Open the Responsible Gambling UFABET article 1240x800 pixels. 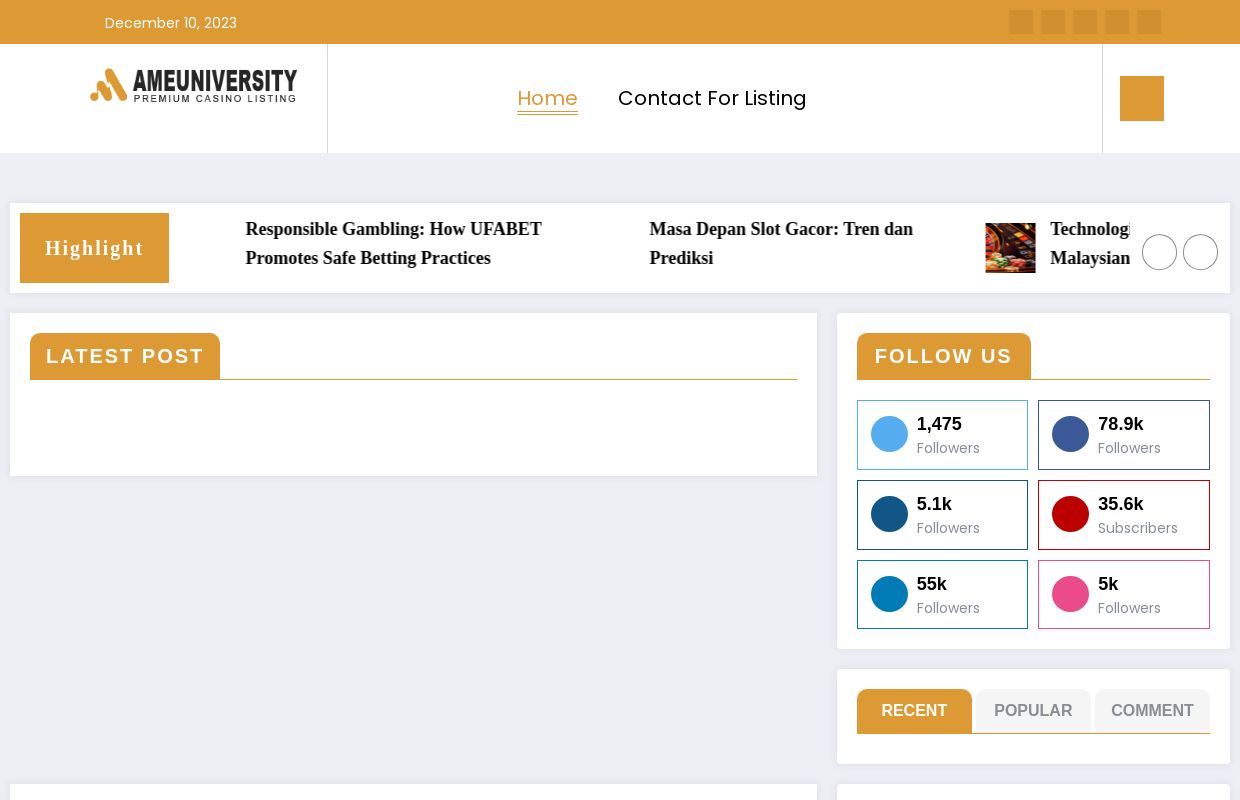pos(393,243)
